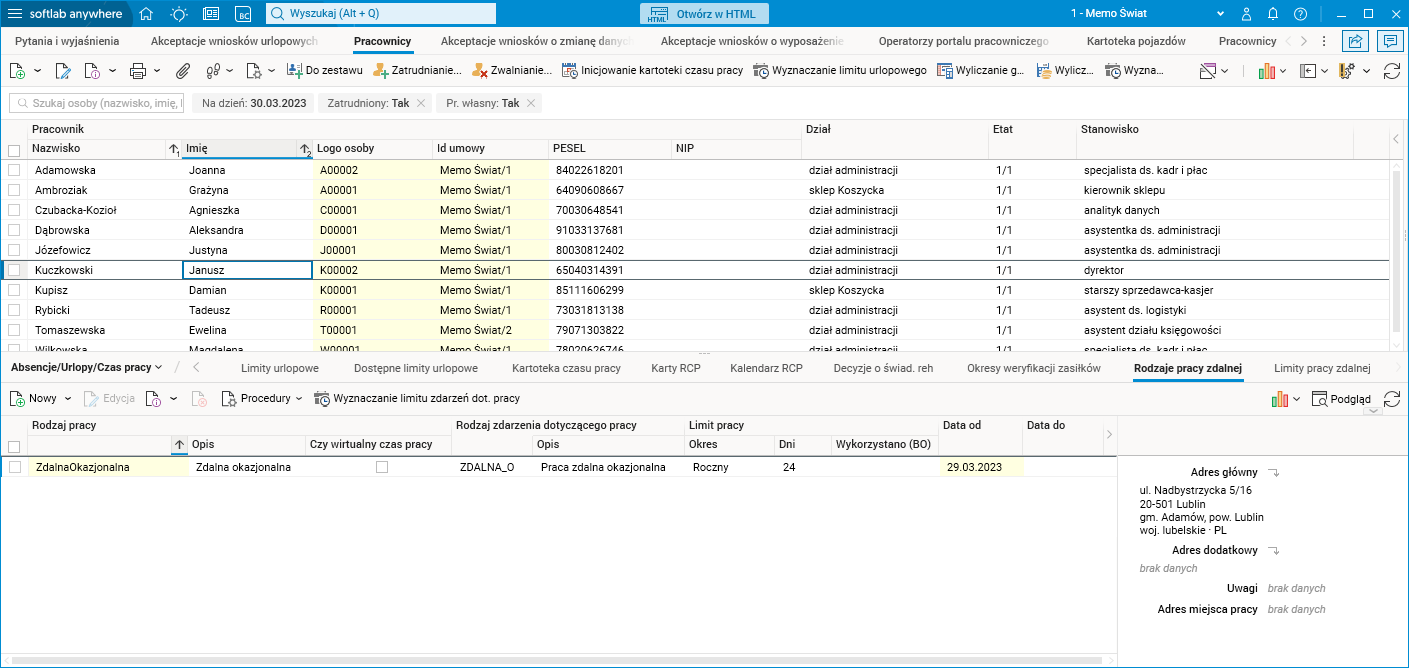Toggle 'Czy wirtualny czas pracy' checkbox for ZdalnaOkazjonalna
The width and height of the screenshot is (1409, 668).
tap(382, 467)
